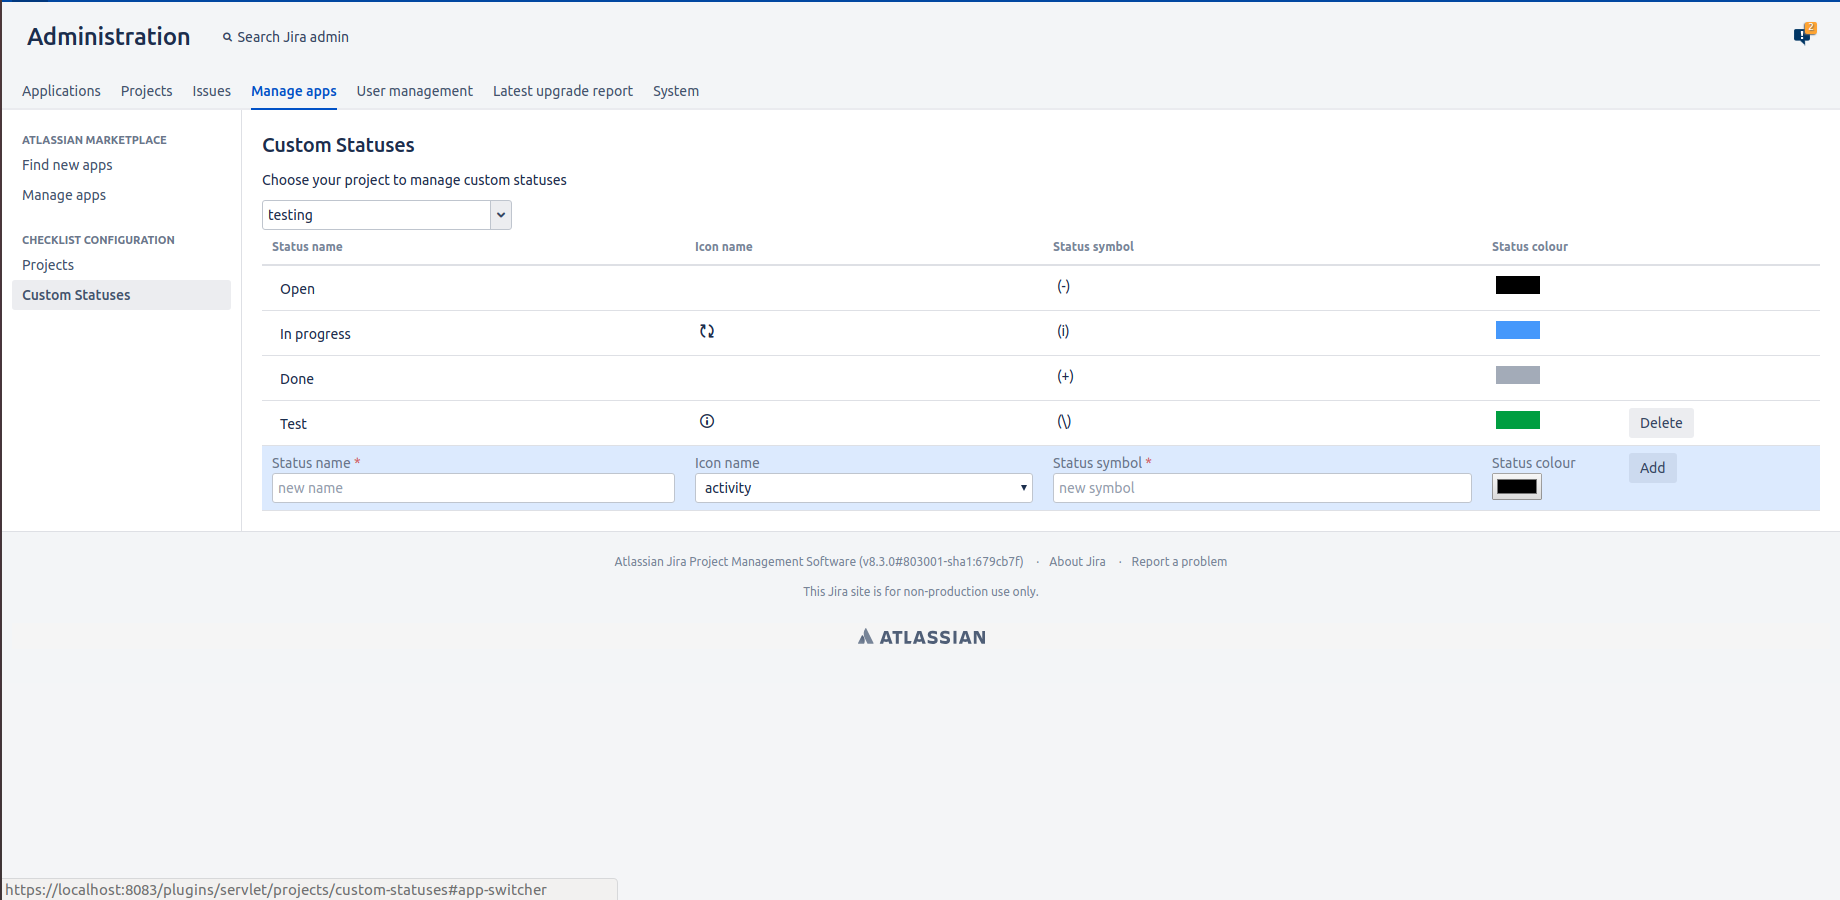Click the chevron on the testing project selector
1840x900 pixels.
[500, 214]
